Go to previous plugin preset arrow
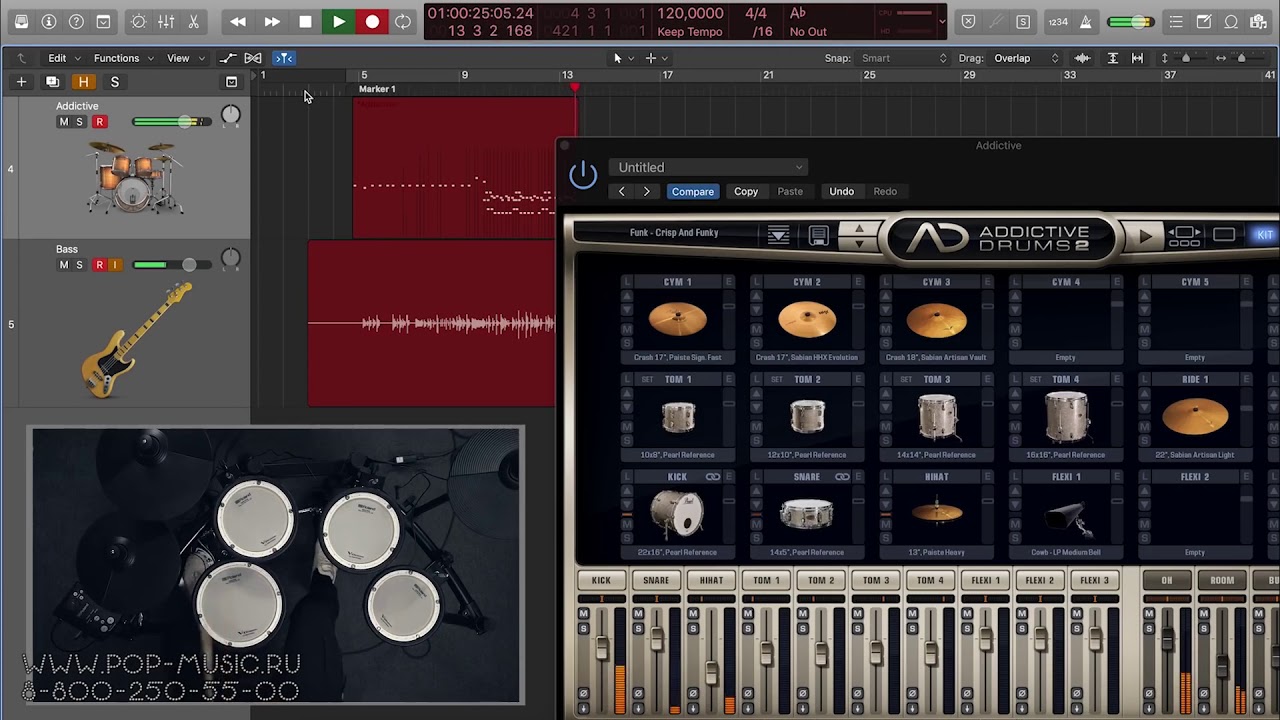 click(622, 191)
